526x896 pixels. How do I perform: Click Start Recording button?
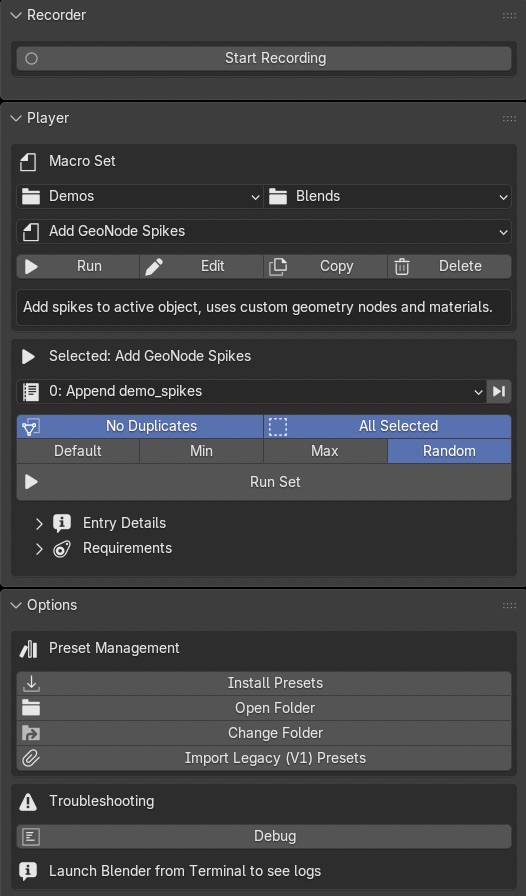[x=264, y=58]
